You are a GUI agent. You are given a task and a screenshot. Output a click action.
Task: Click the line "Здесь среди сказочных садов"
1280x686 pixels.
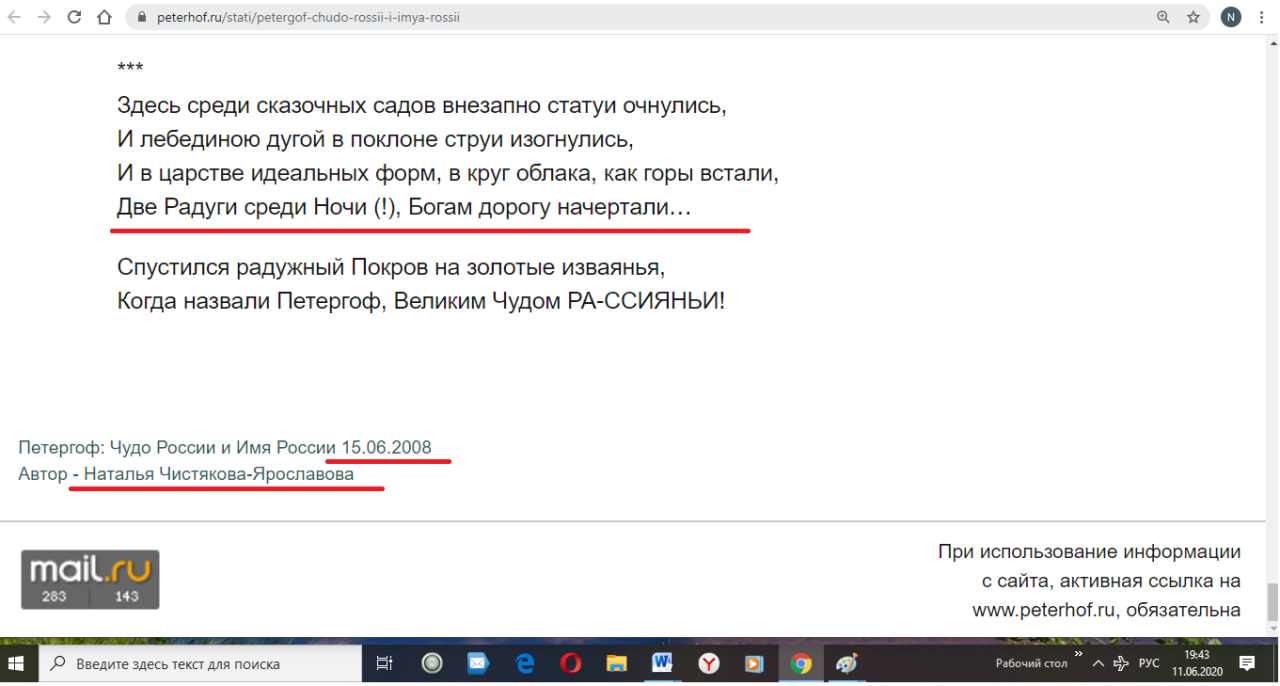coord(421,105)
